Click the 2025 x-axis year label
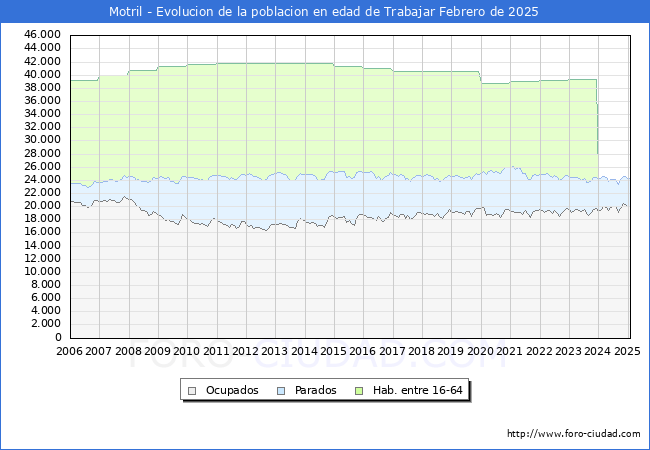Viewport: 650px width, 450px height. (627, 351)
